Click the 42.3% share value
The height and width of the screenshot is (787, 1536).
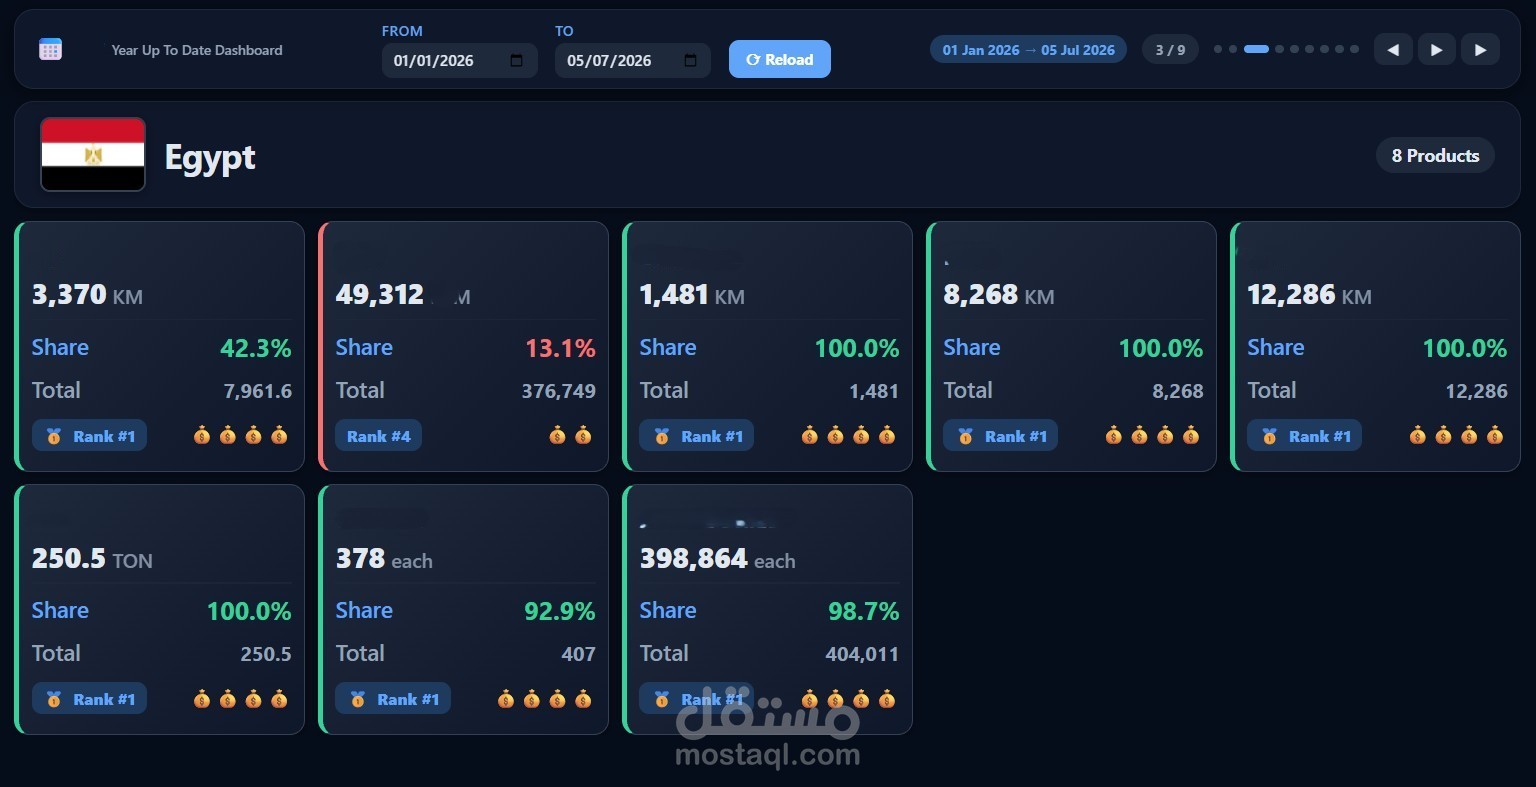coord(256,348)
